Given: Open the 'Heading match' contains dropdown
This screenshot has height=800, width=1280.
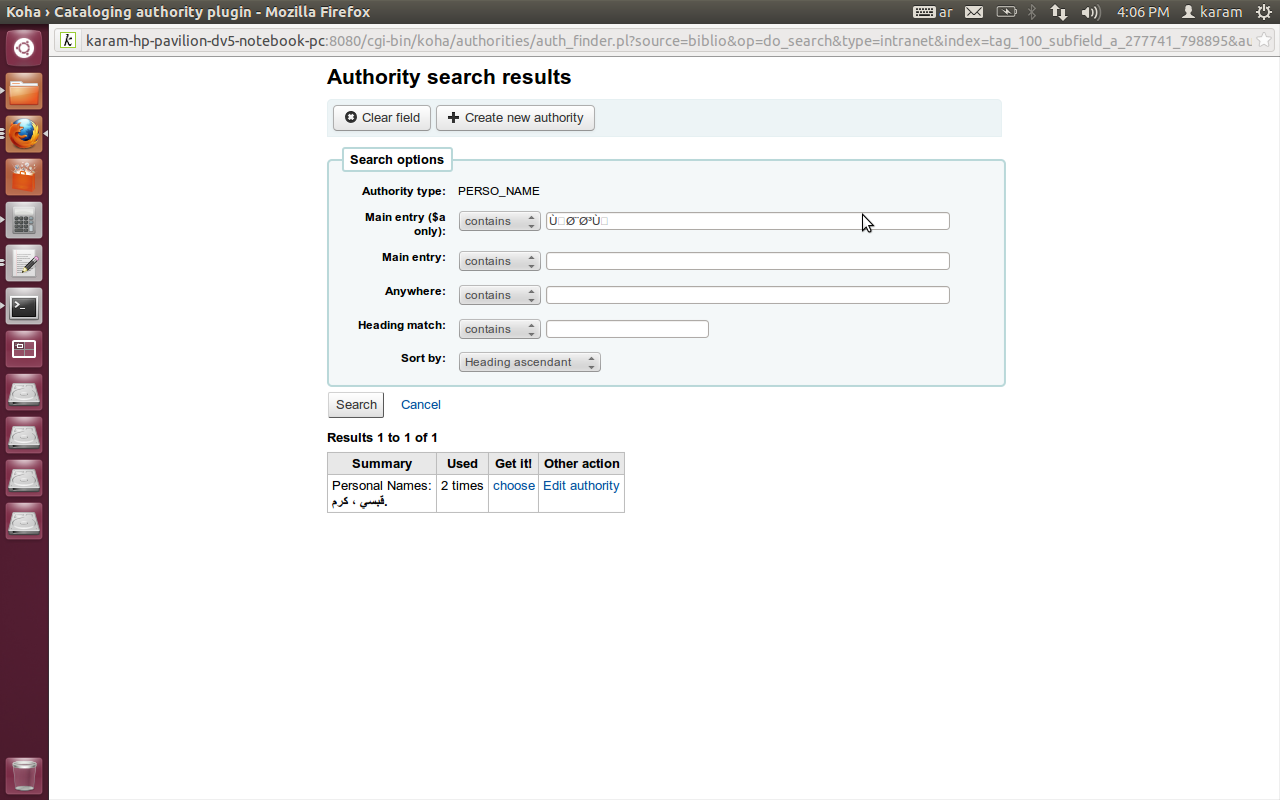Looking at the screenshot, I should 499,329.
